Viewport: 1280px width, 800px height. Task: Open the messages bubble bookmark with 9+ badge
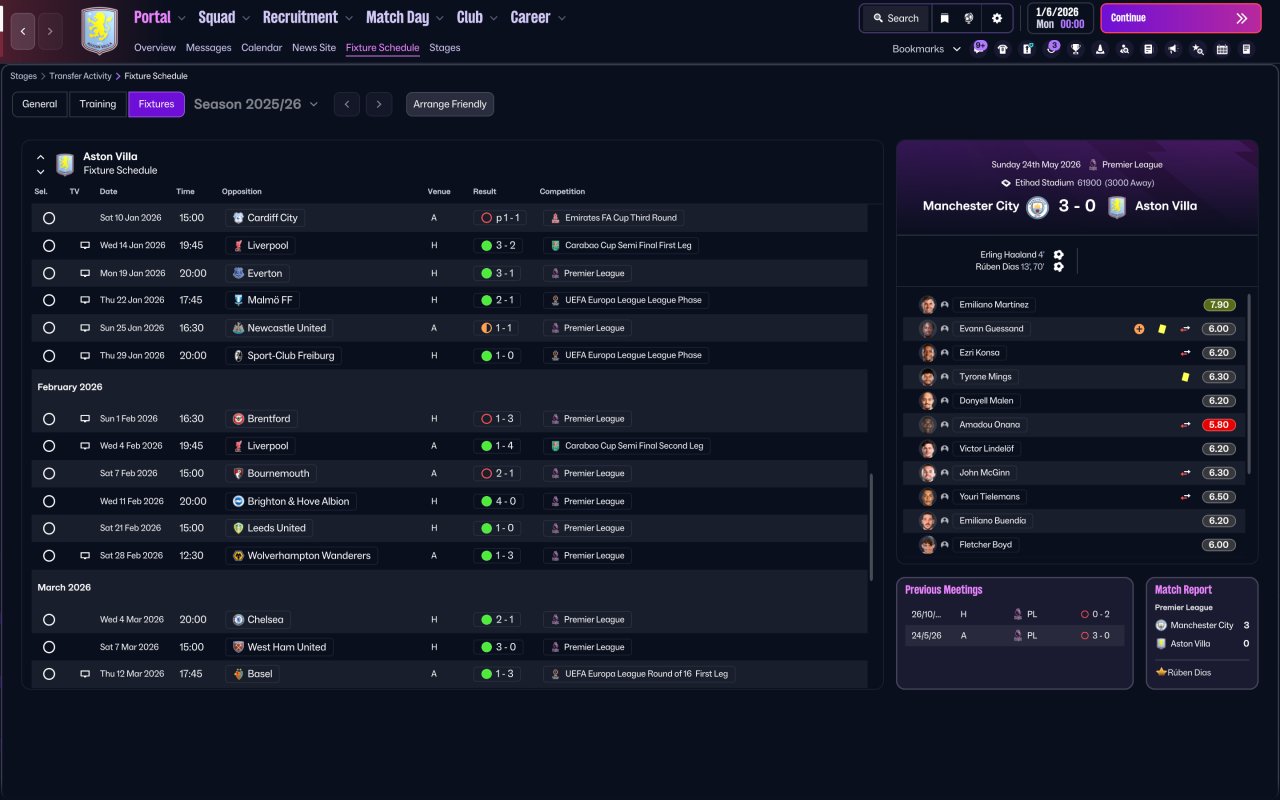pos(979,48)
